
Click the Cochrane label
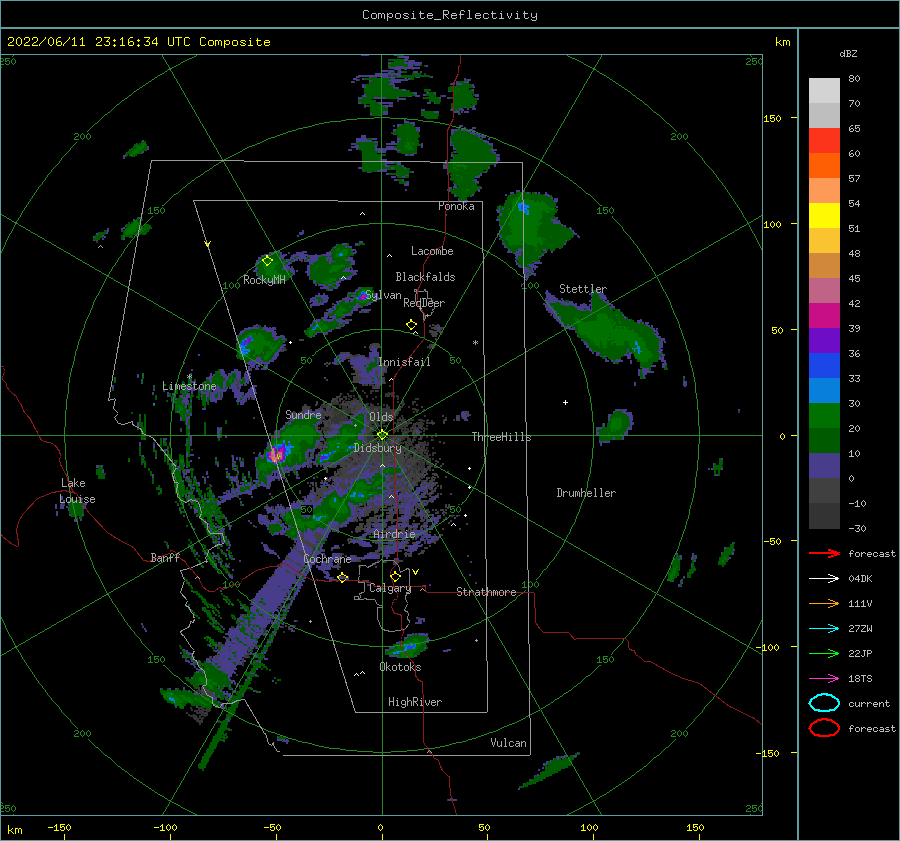pyautogui.click(x=327, y=559)
